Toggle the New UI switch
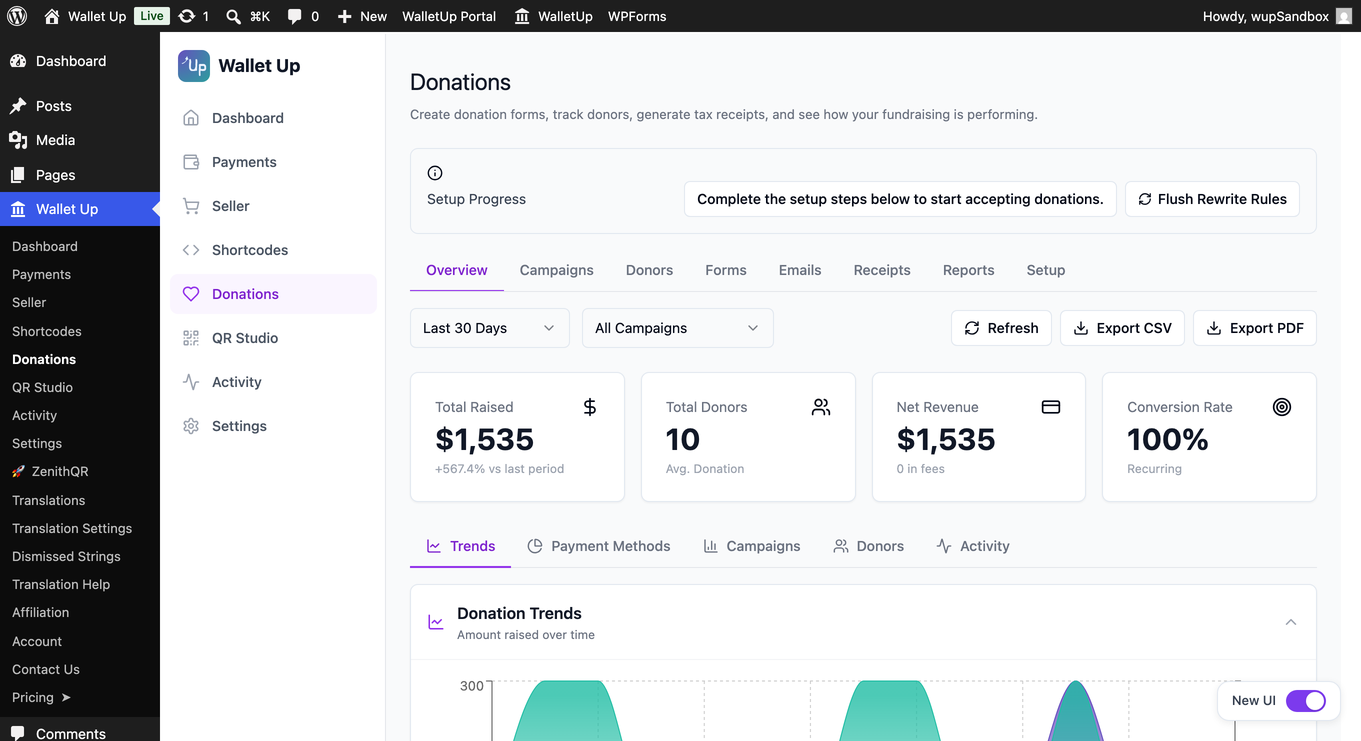This screenshot has height=741, width=1361. pos(1306,701)
